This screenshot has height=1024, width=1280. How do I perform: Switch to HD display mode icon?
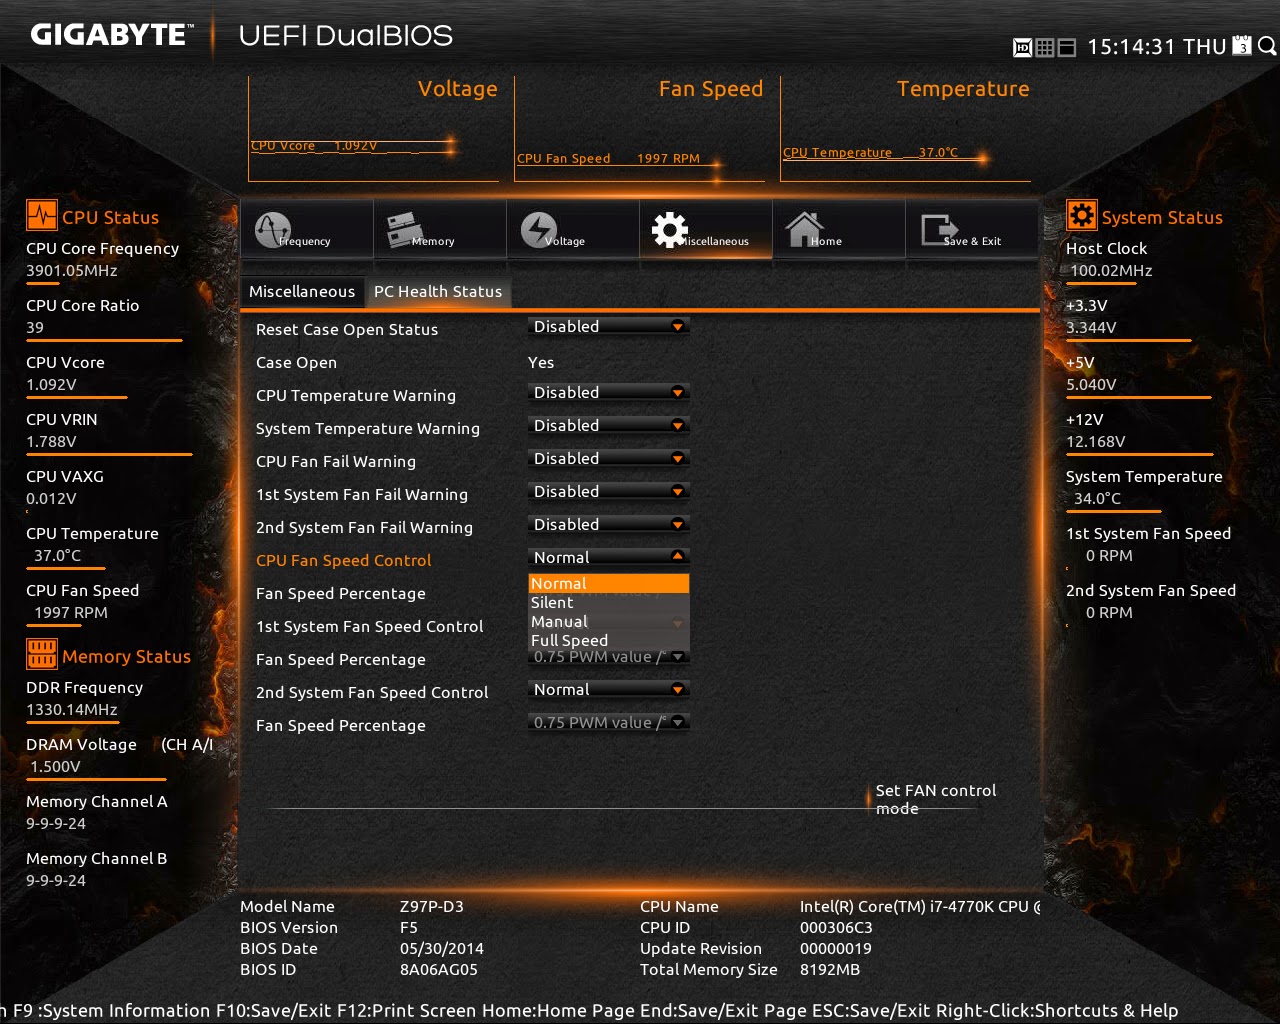[x=1023, y=47]
